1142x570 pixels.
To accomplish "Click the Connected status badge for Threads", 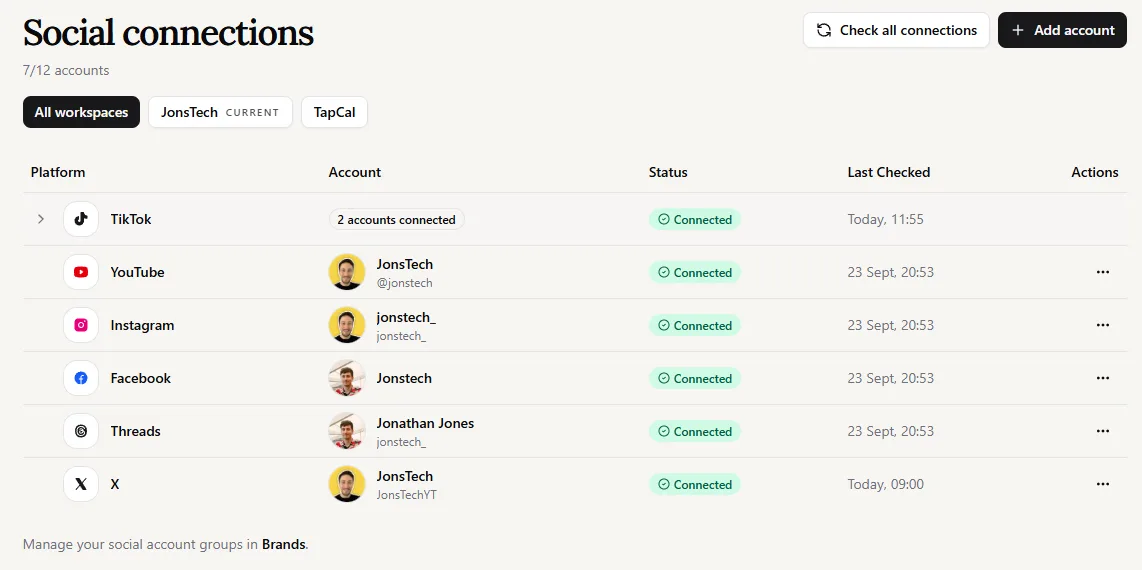I will (x=695, y=431).
